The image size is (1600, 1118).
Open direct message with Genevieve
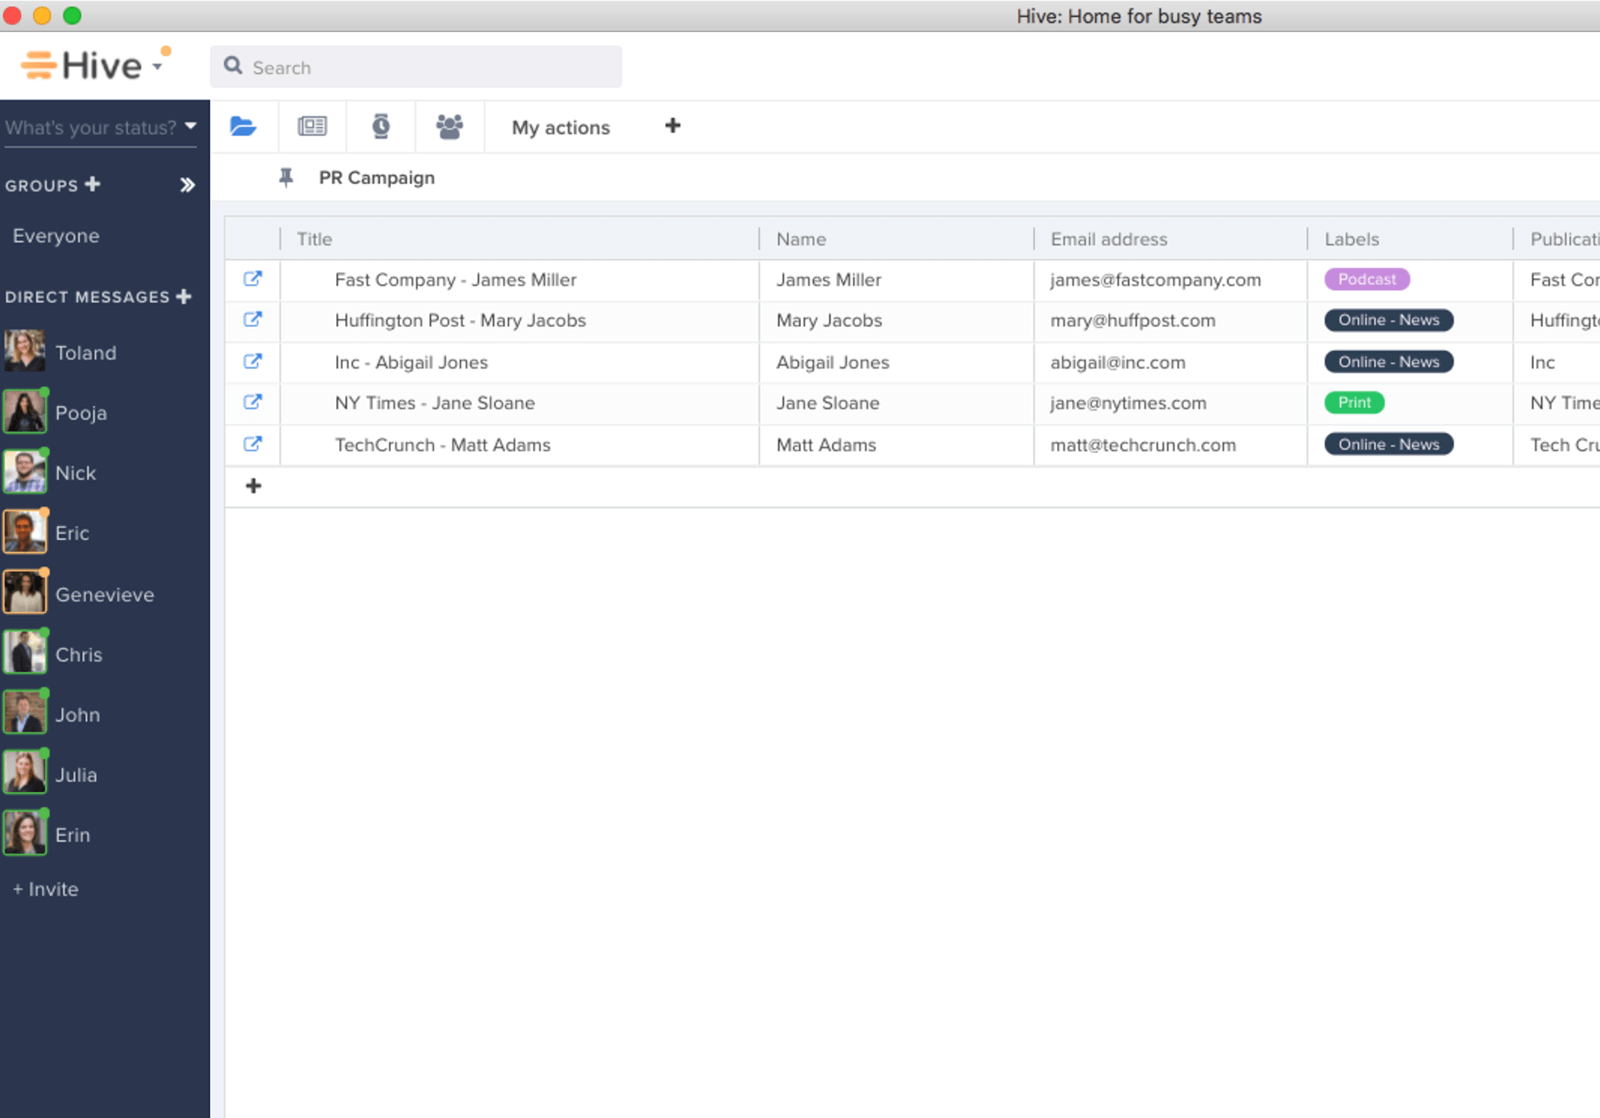point(105,595)
